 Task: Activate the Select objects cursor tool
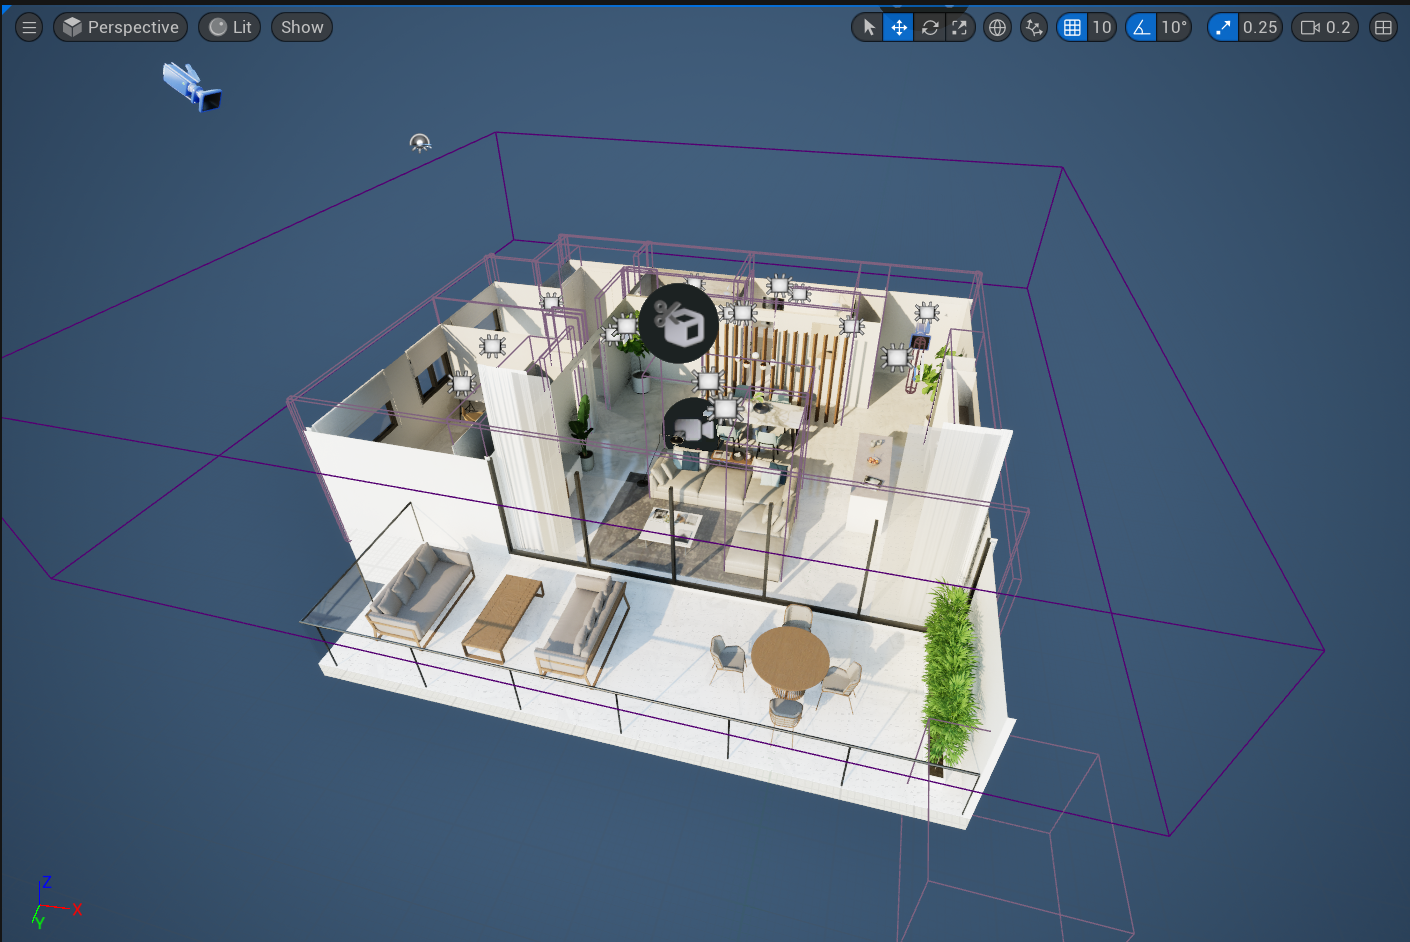click(x=869, y=27)
